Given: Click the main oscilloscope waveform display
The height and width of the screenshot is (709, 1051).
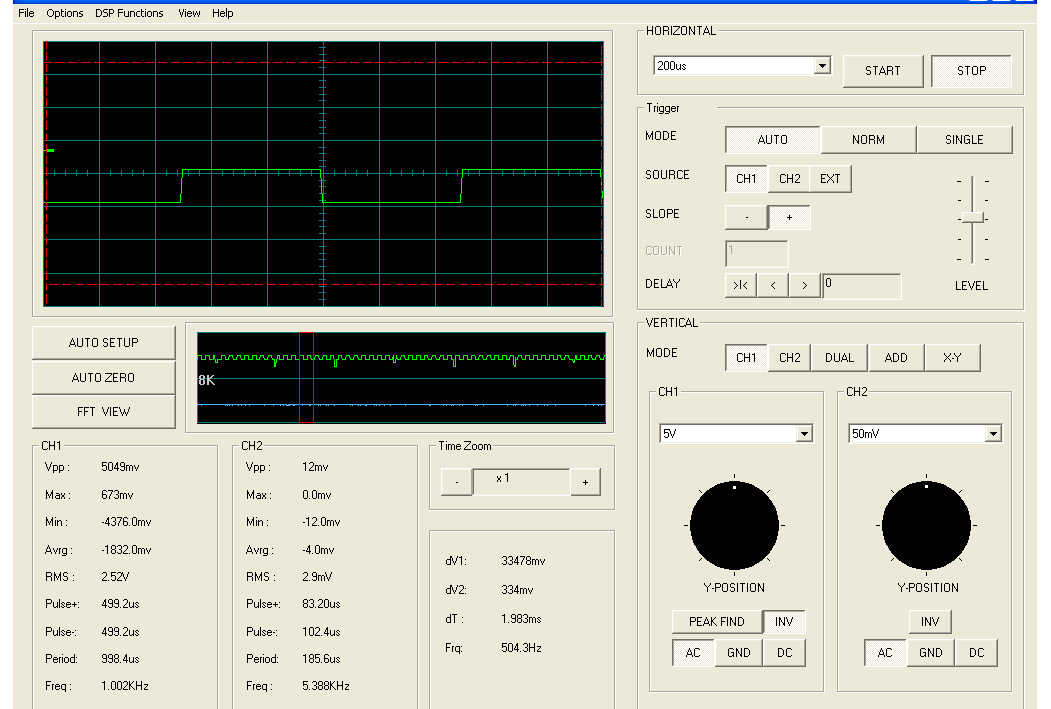Looking at the screenshot, I should pos(324,174).
